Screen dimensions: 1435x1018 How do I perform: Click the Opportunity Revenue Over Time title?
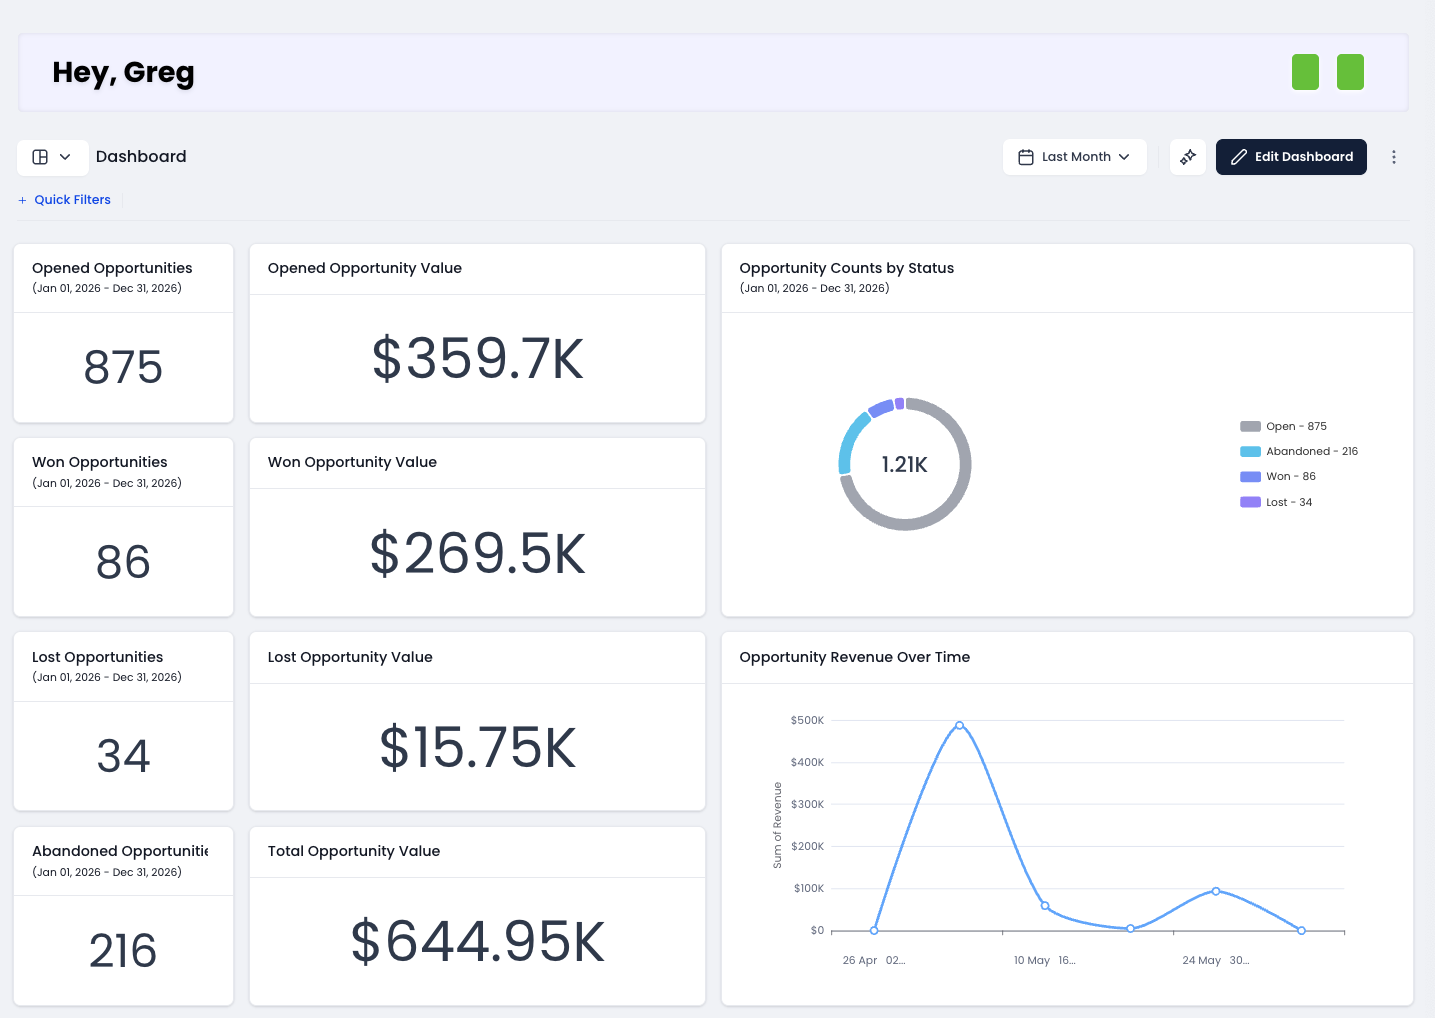854,657
